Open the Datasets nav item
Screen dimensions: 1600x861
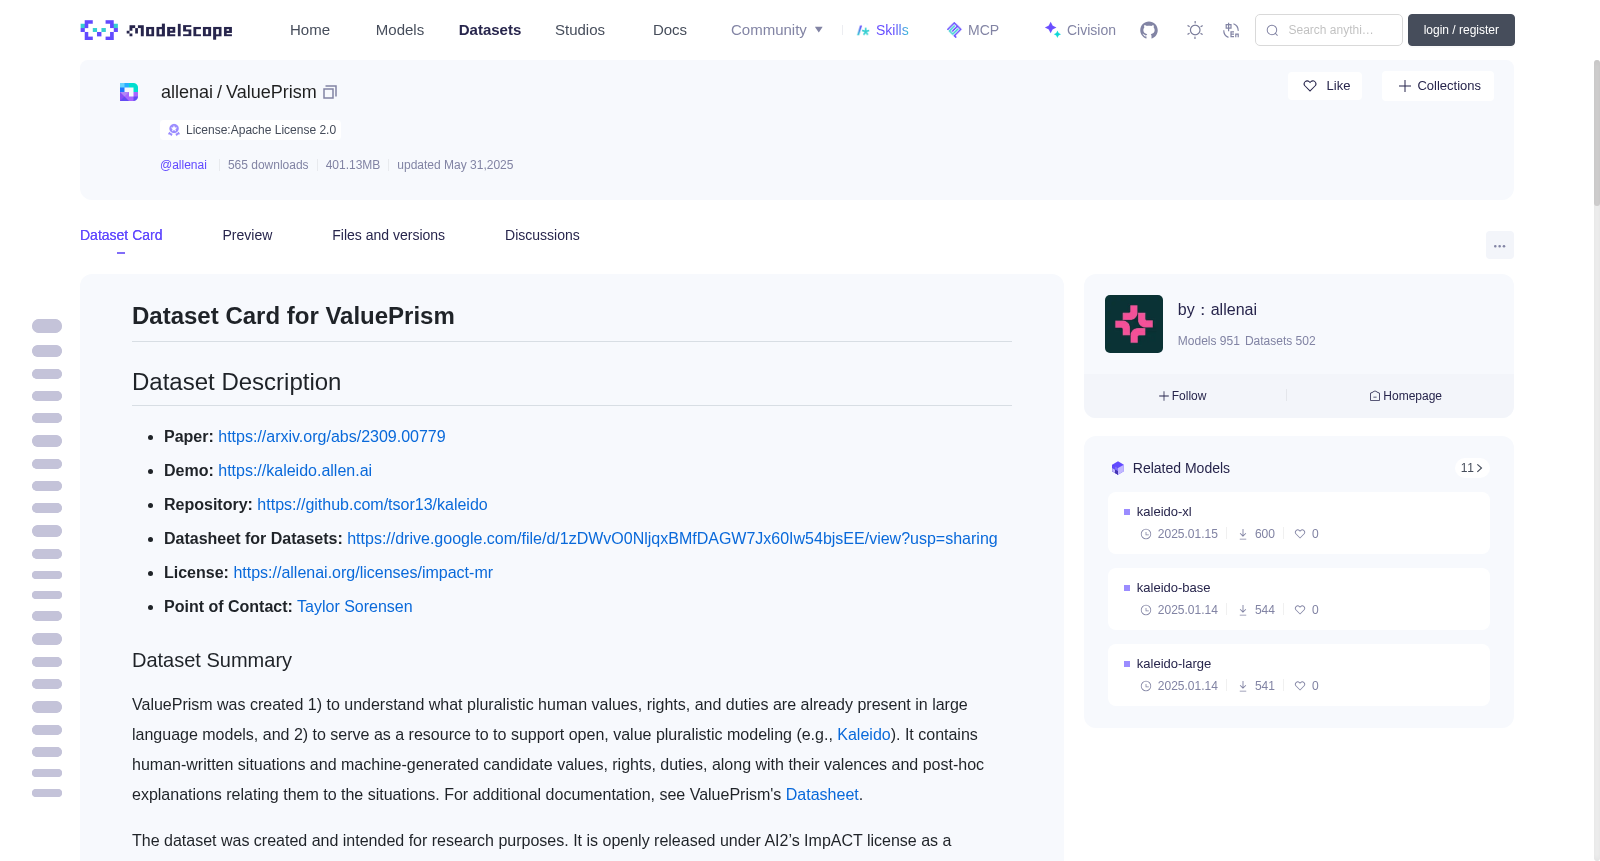click(x=490, y=30)
